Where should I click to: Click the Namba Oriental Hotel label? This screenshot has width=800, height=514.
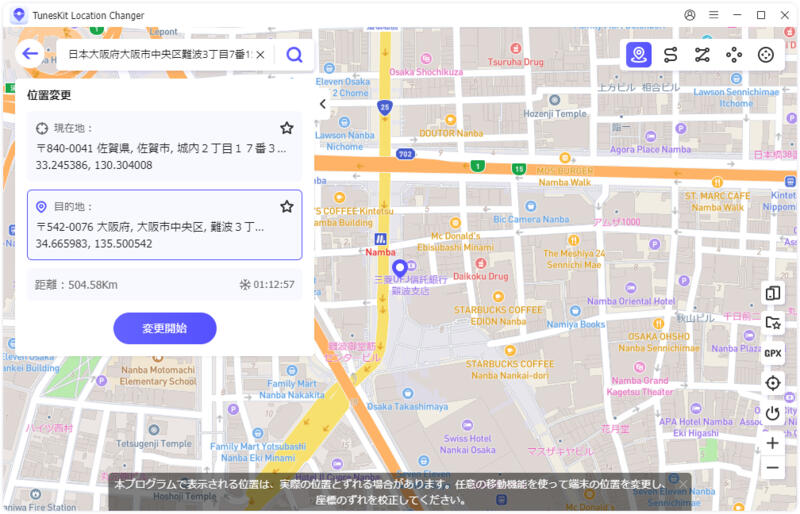631,301
